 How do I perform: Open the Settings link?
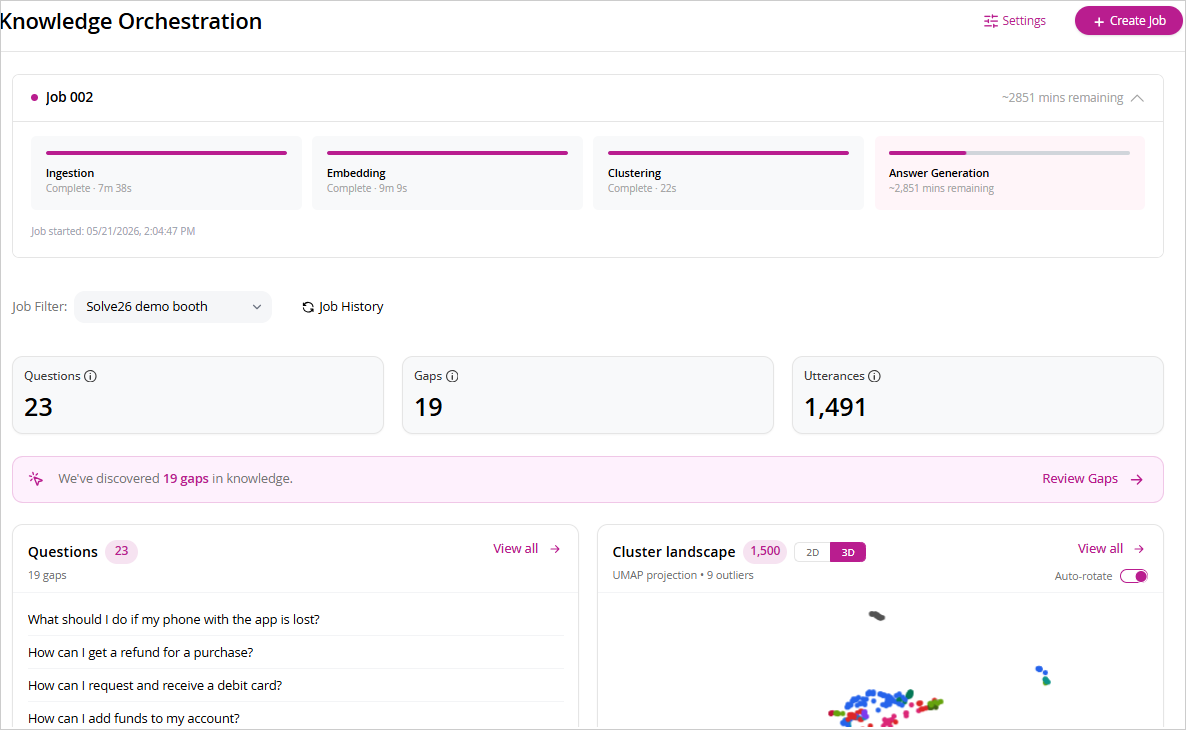click(x=1014, y=21)
